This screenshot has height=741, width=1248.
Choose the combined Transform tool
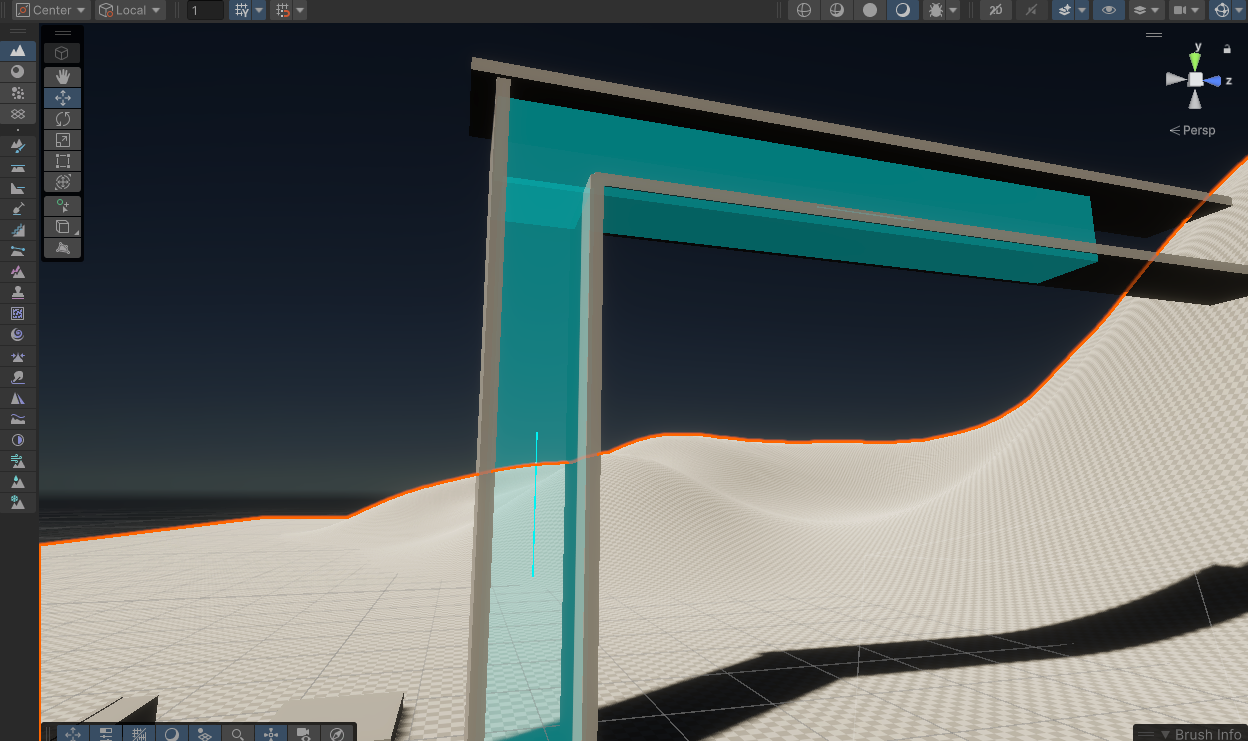(x=63, y=182)
